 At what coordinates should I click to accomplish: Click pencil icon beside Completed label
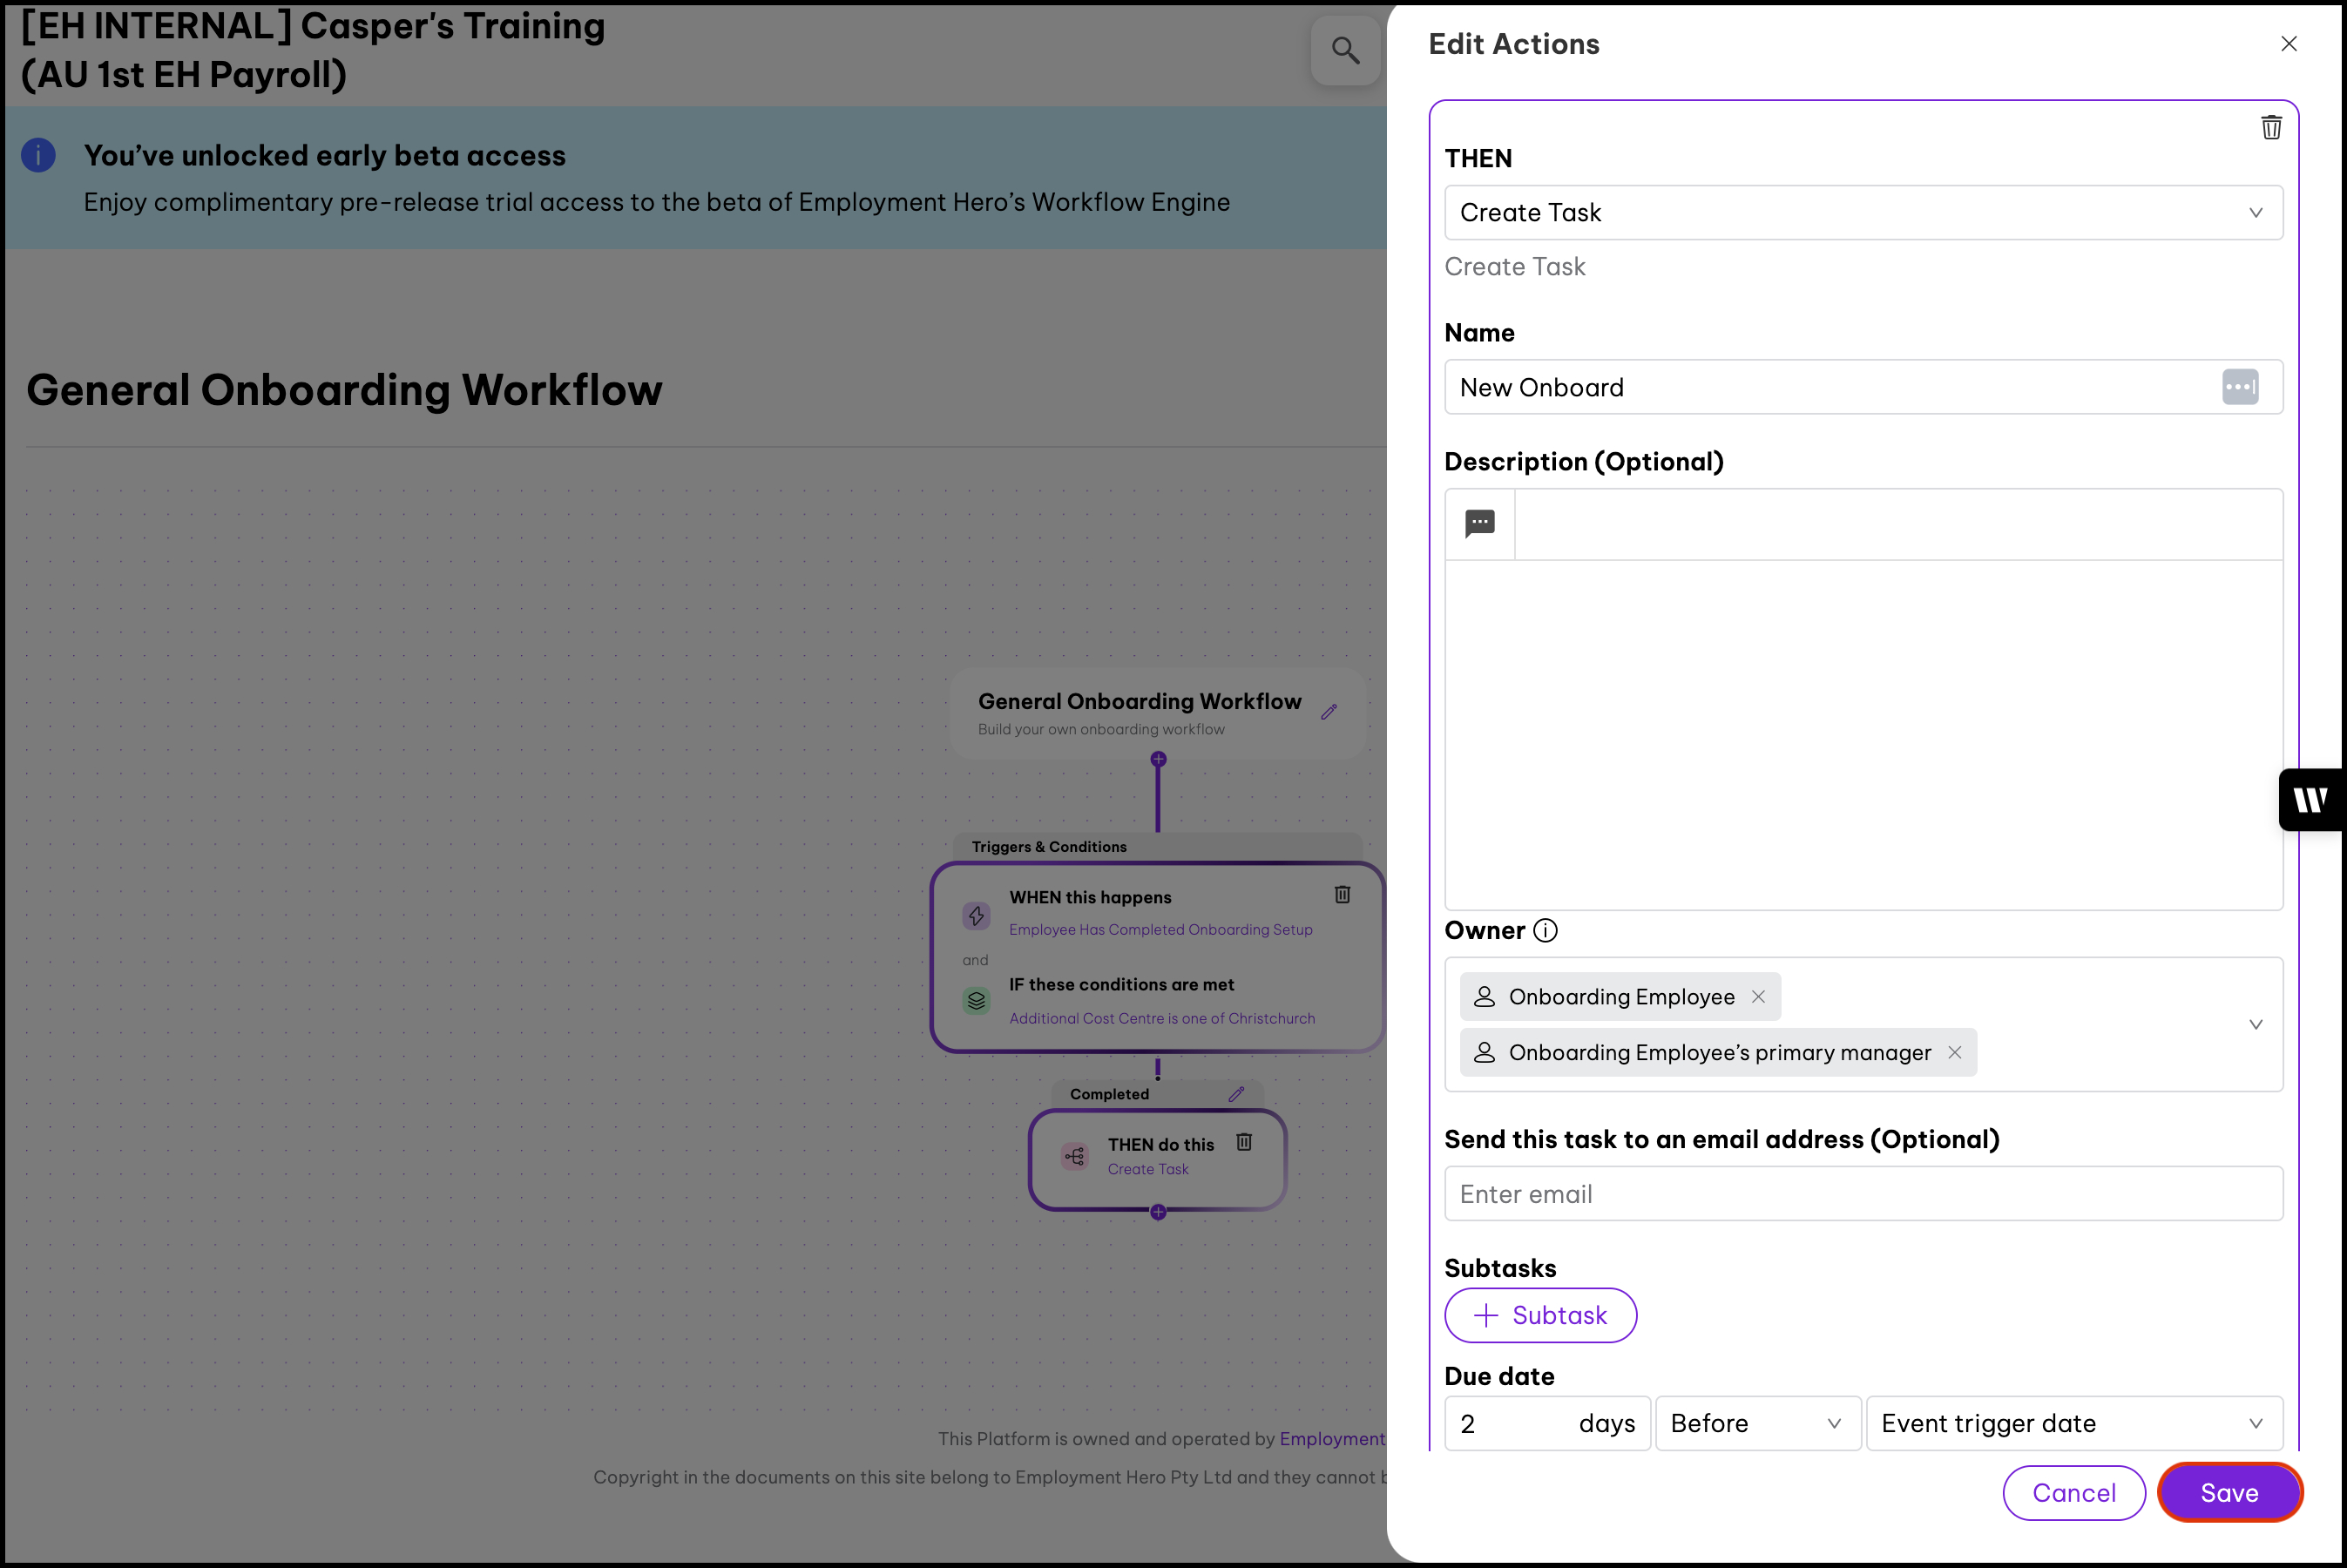(1236, 1094)
